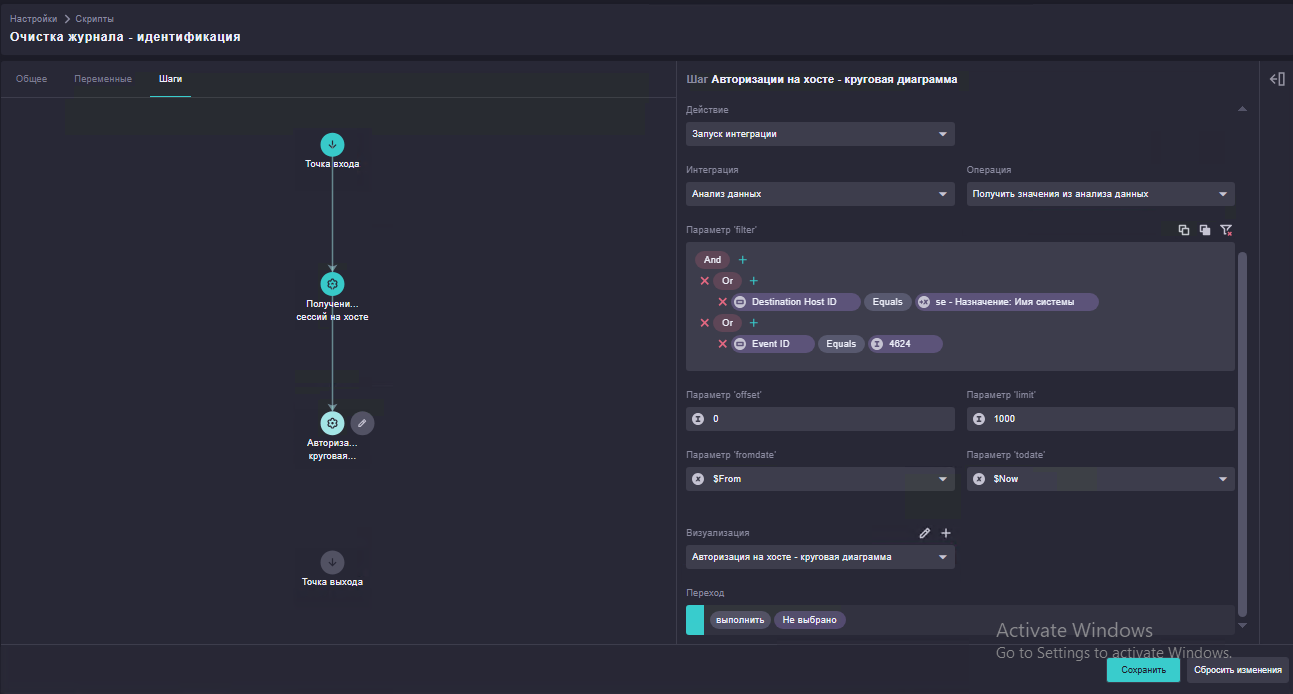Click the copy filter icon

click(1184, 230)
